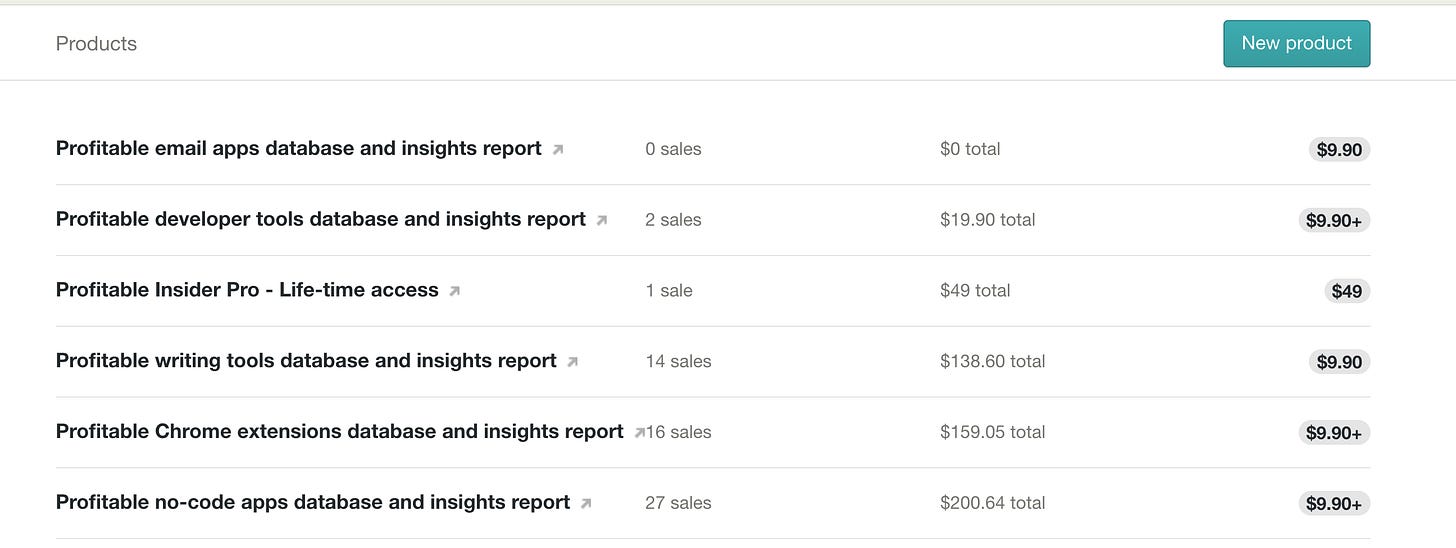Click the 14 sales count
Image resolution: width=1456 pixels, height=548 pixels.
pos(678,361)
